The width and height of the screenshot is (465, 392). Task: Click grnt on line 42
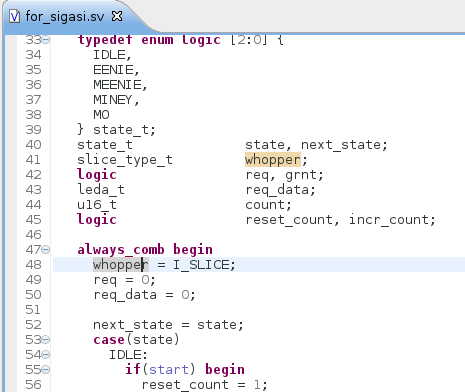tap(301, 175)
